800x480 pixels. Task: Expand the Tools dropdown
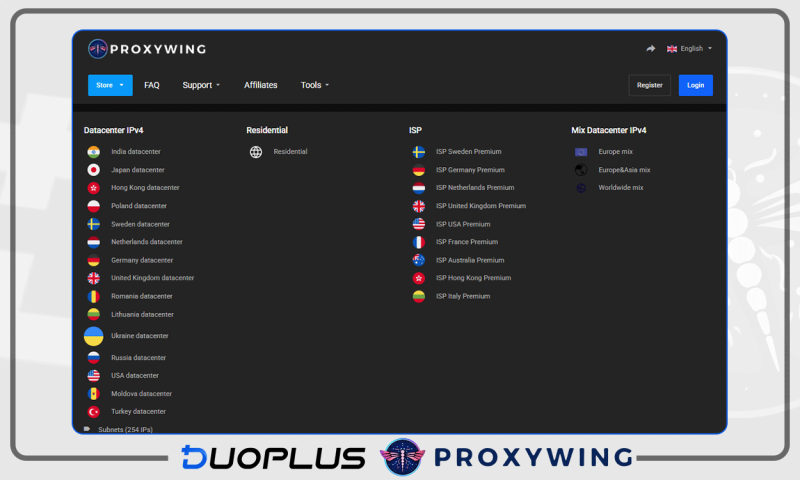(314, 85)
